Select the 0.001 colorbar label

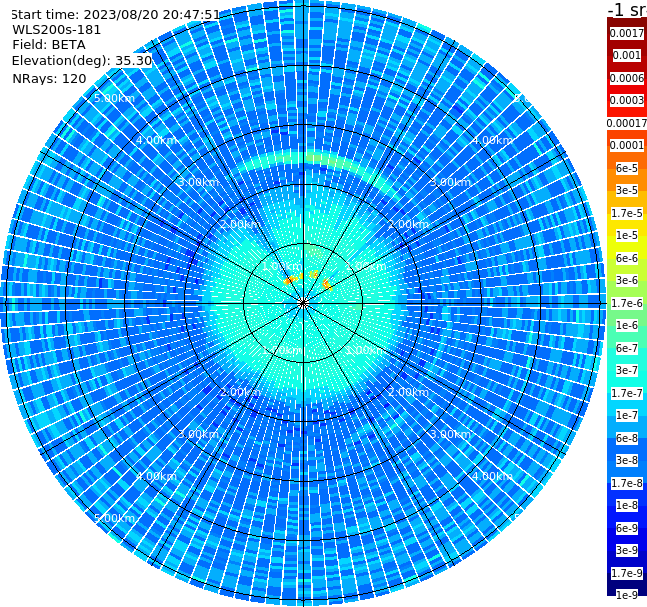tap(627, 55)
